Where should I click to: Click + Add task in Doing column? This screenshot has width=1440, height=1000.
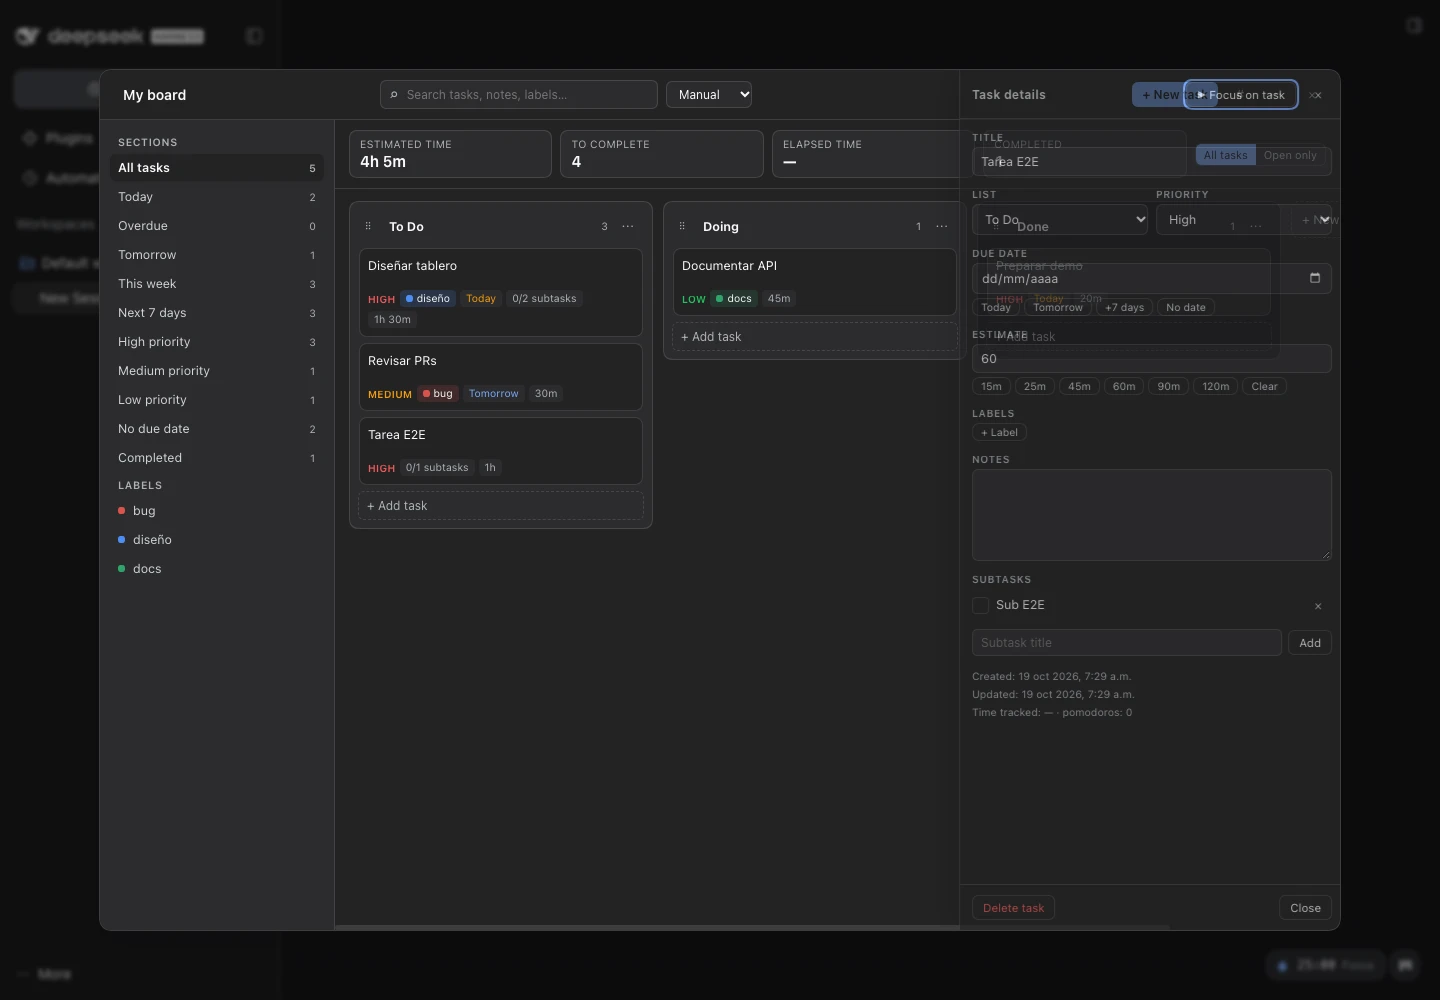[815, 337]
